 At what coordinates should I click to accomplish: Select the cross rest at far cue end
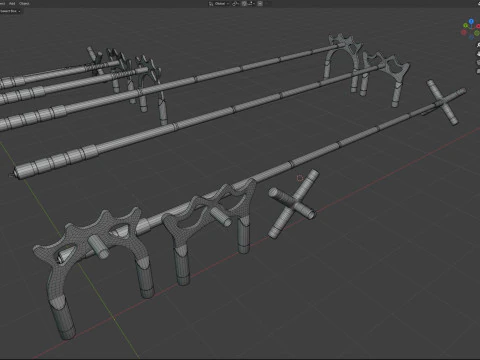point(443,102)
